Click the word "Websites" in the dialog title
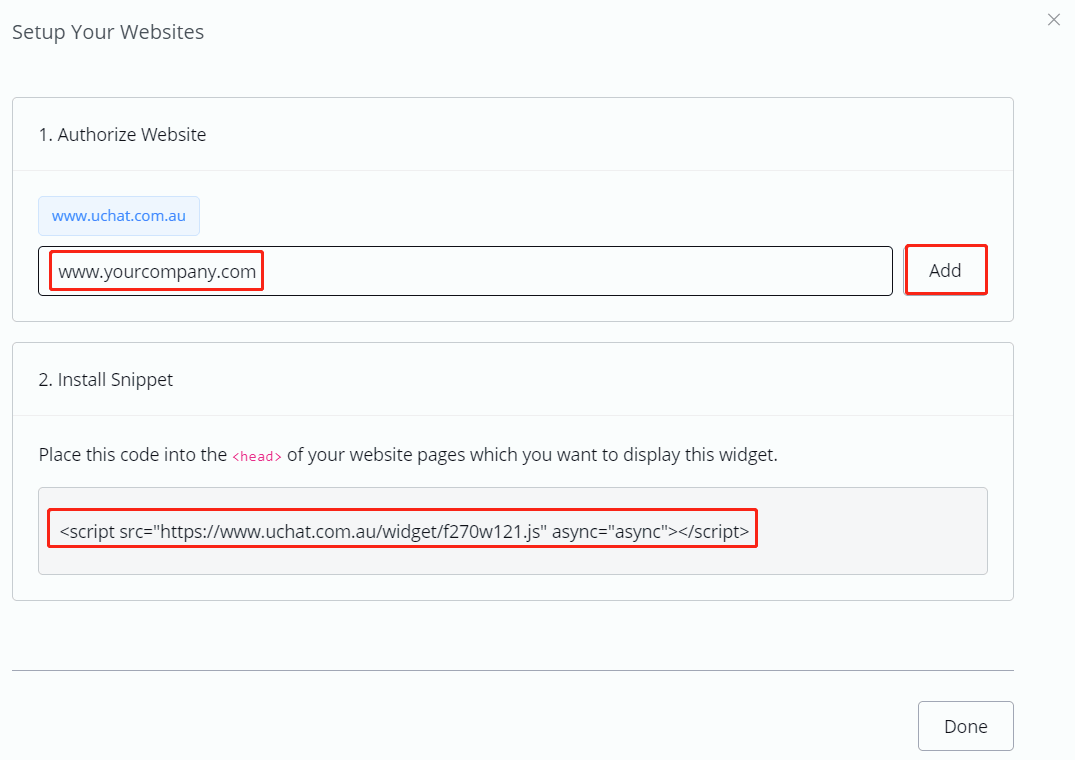Screen dimensions: 1075x760 coord(162,32)
